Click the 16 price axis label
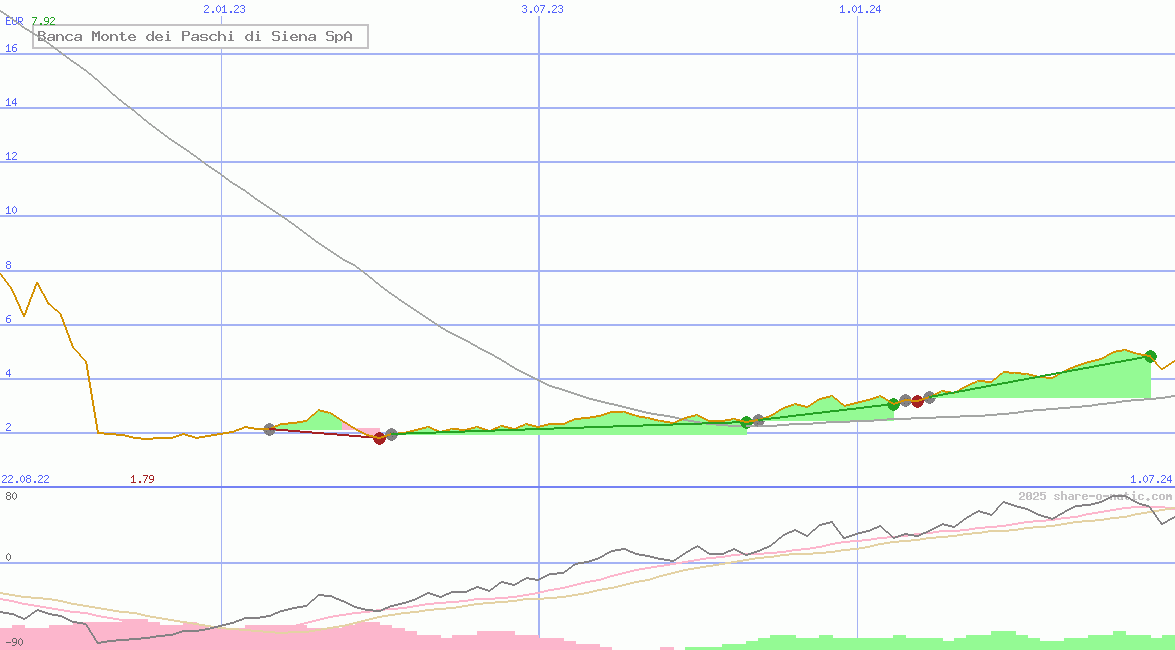 pyautogui.click(x=11, y=49)
